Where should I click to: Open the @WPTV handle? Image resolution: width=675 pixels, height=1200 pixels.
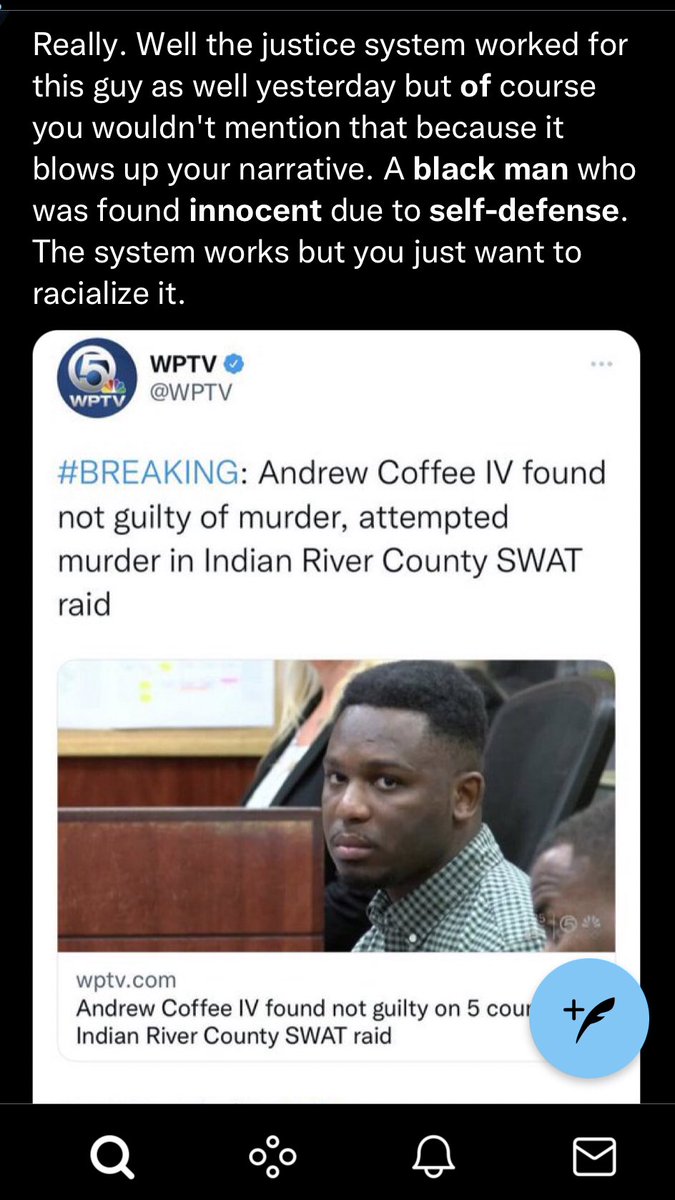pos(189,391)
